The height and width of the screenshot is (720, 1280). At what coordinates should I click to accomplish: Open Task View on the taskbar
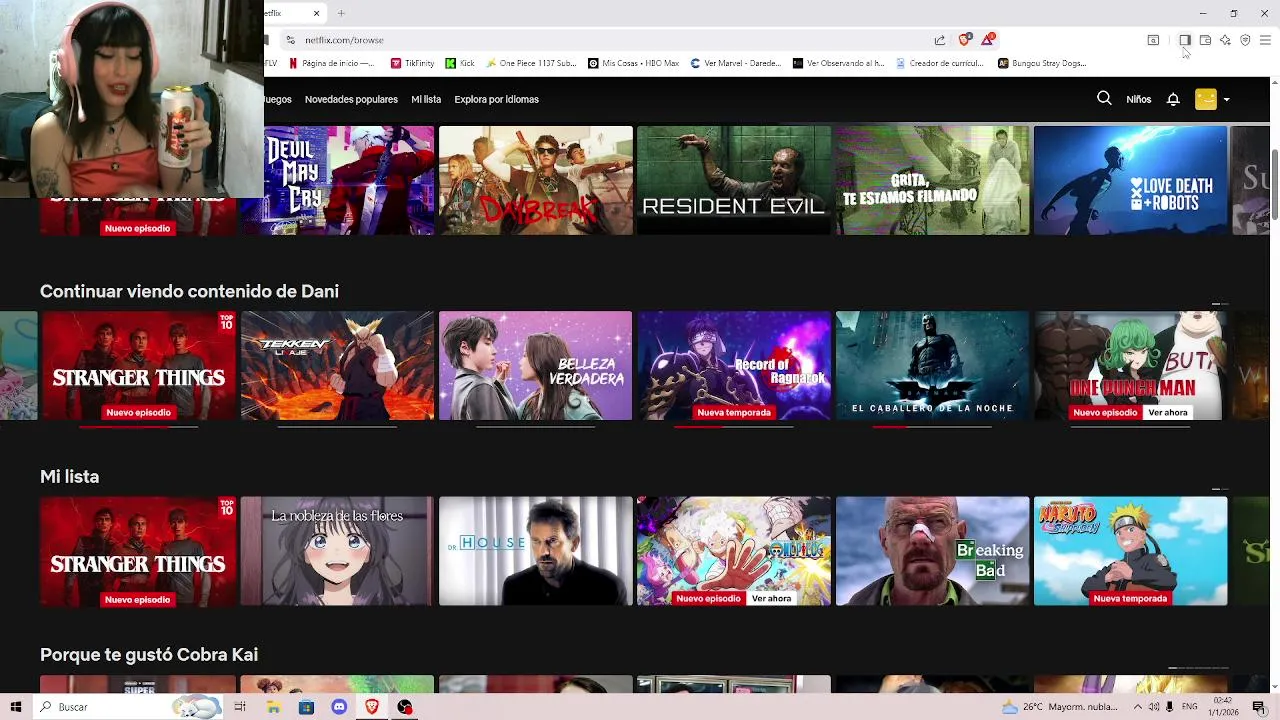pos(240,707)
